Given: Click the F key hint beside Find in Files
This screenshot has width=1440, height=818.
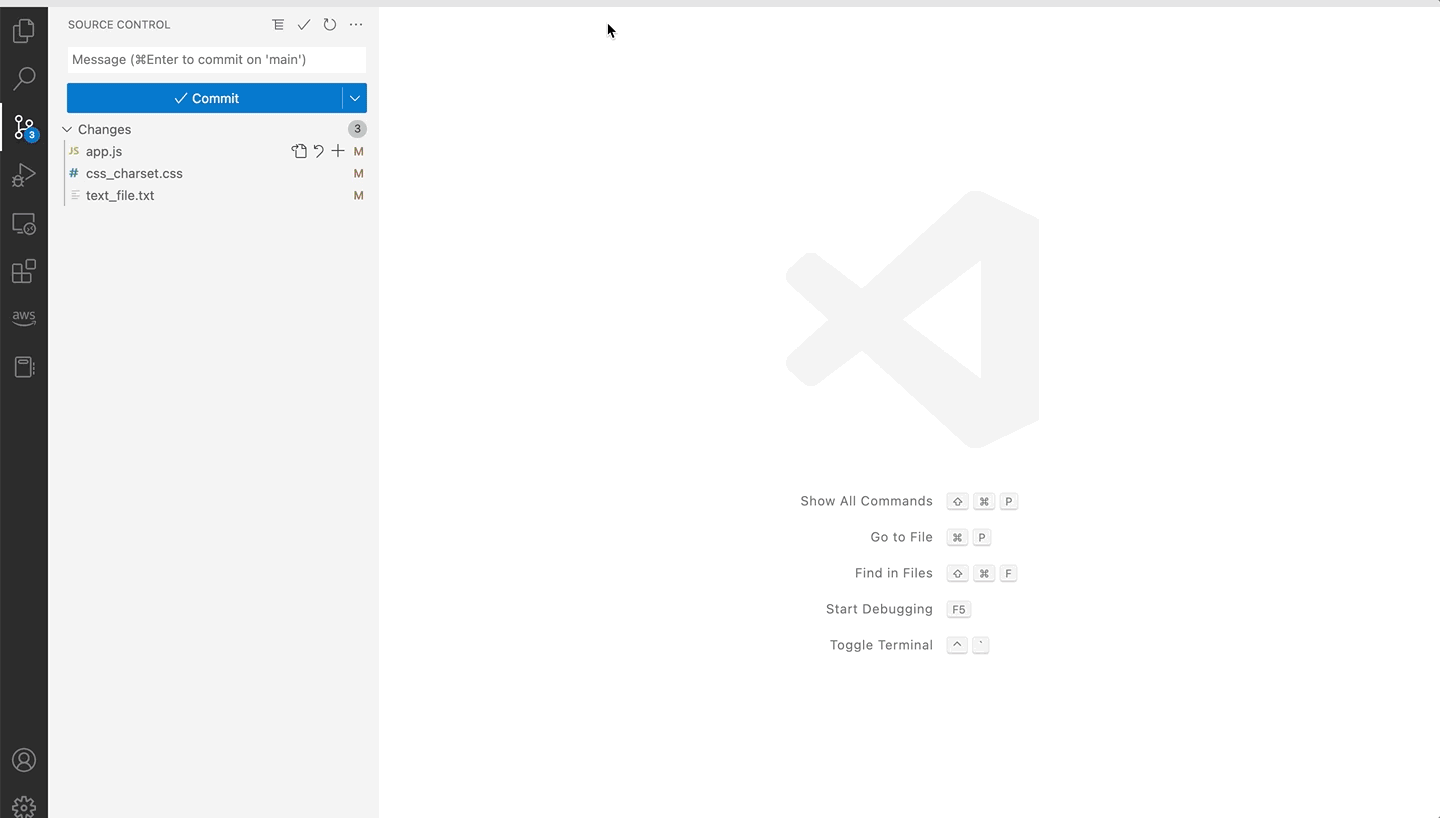Looking at the screenshot, I should pyautogui.click(x=1009, y=573).
